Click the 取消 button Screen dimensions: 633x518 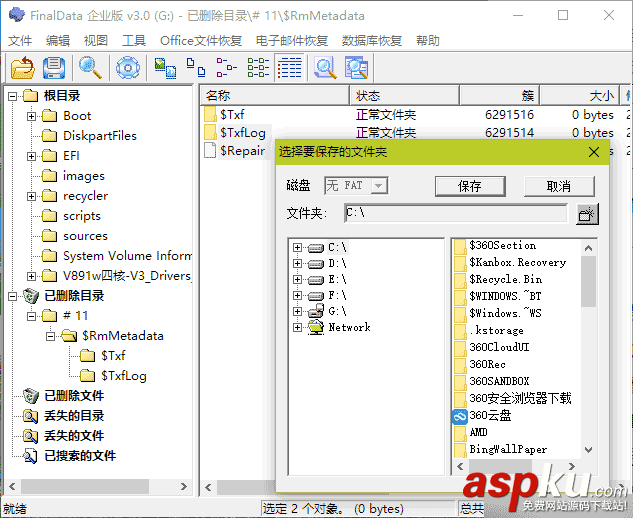click(x=559, y=186)
